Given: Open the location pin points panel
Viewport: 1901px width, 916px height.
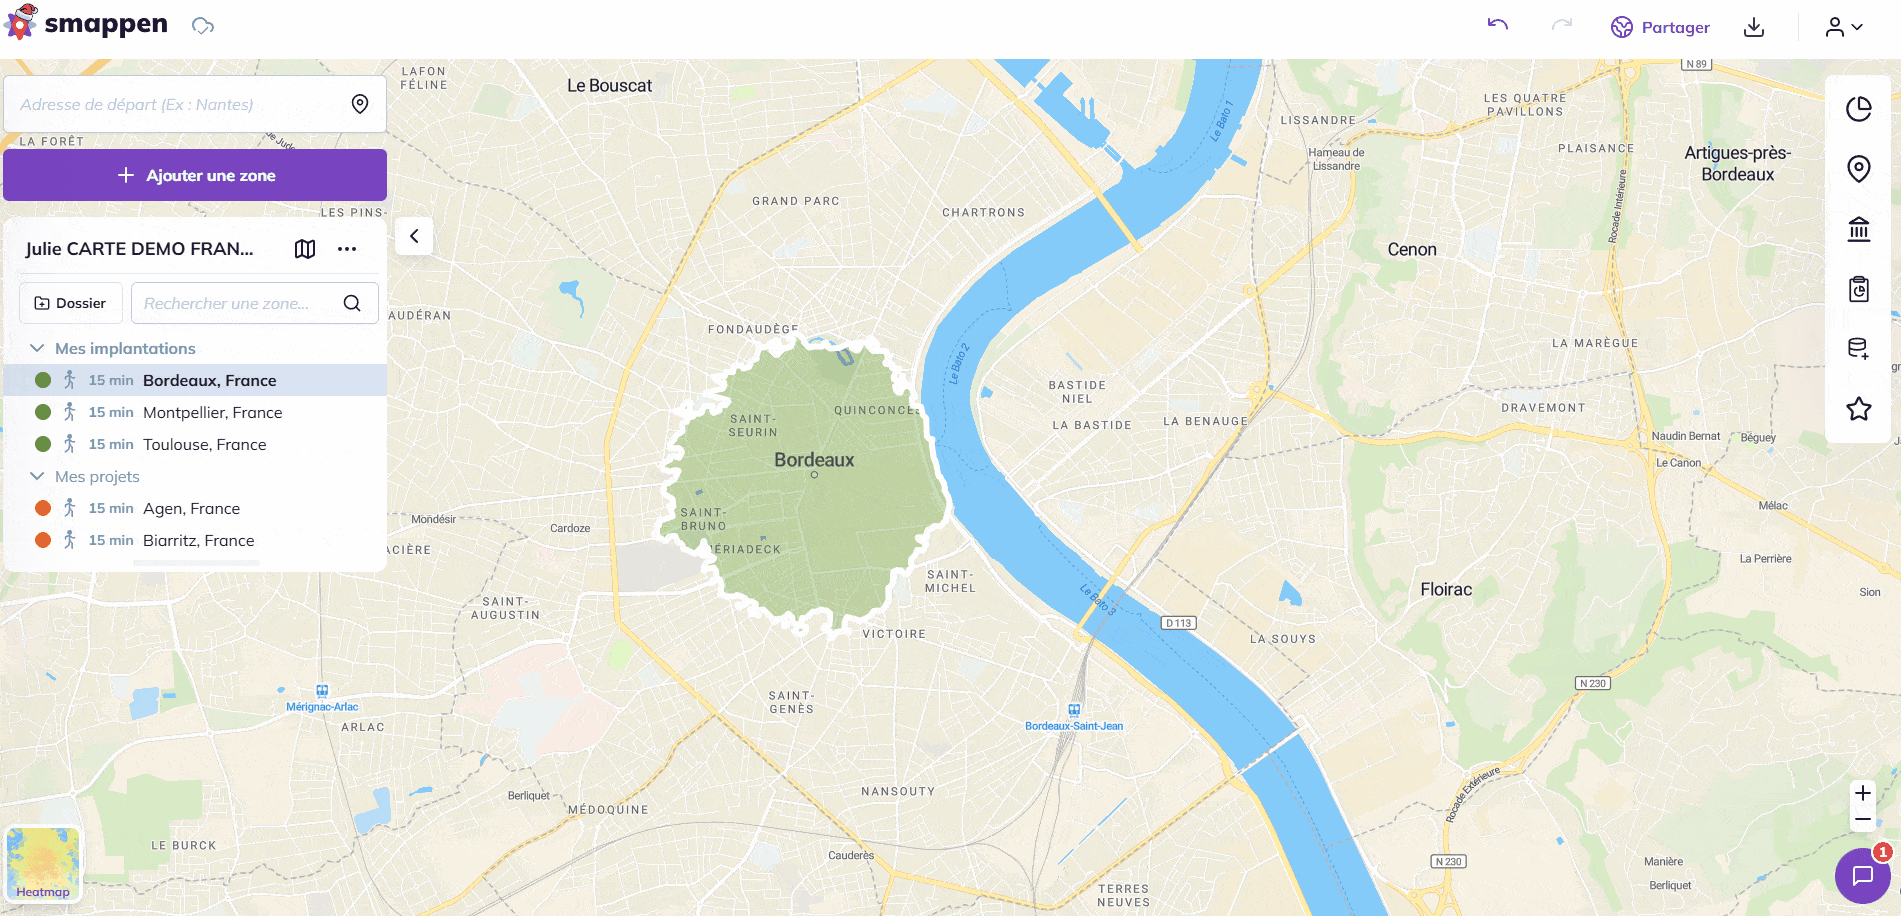Looking at the screenshot, I should [1858, 169].
